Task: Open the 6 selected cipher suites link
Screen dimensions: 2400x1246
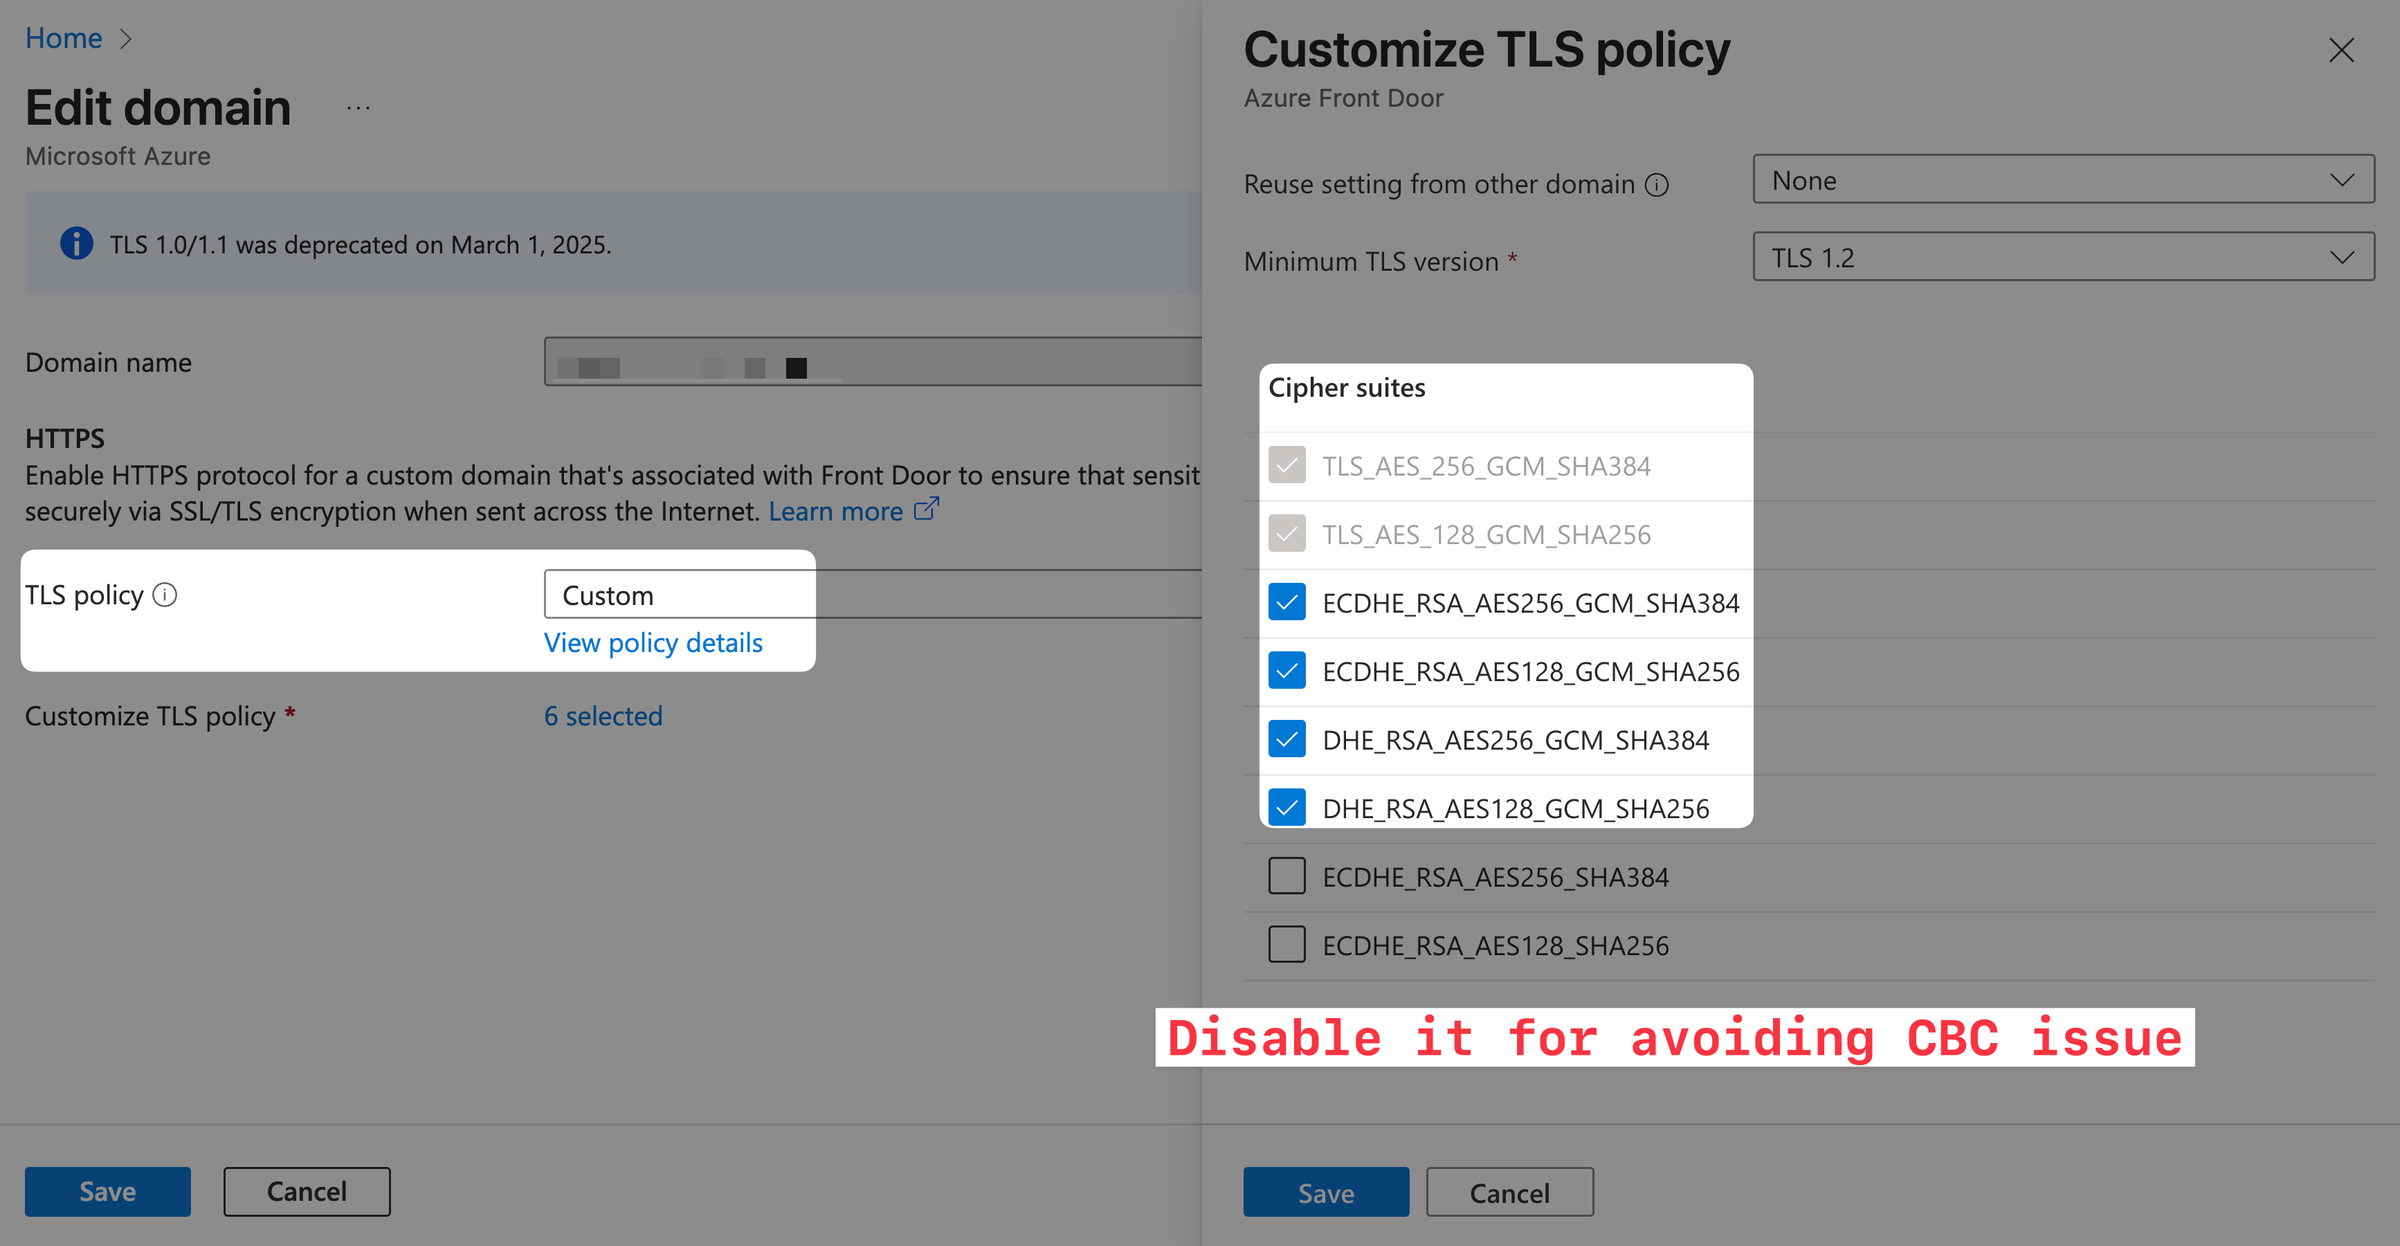Action: [x=603, y=715]
